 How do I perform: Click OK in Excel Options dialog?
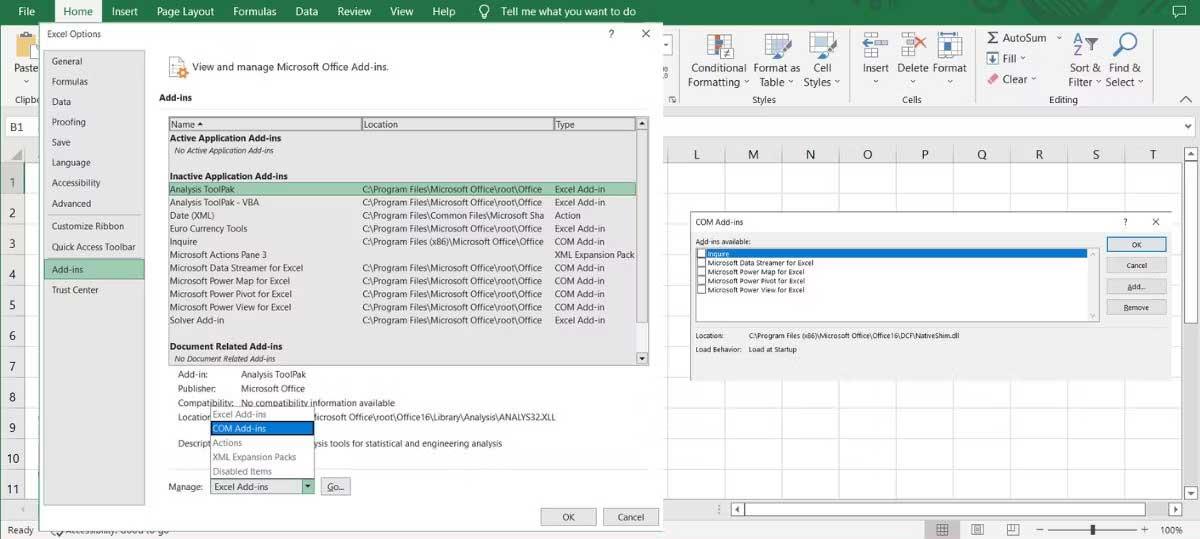pyautogui.click(x=568, y=517)
